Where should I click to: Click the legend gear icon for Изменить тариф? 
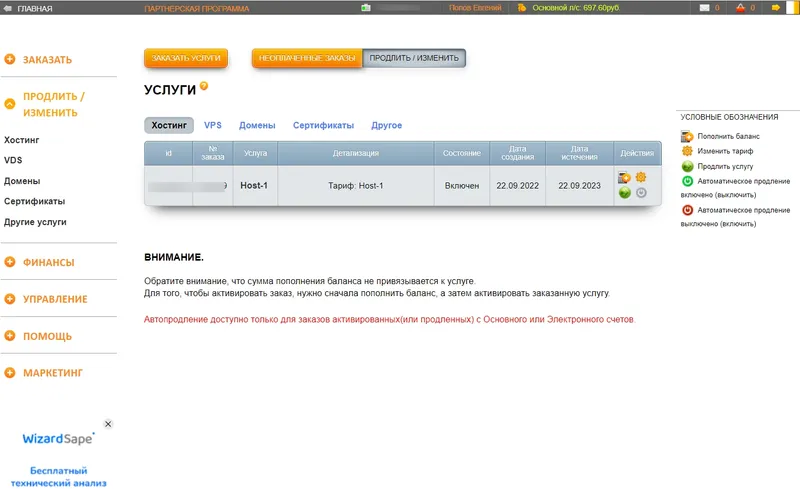pos(687,151)
